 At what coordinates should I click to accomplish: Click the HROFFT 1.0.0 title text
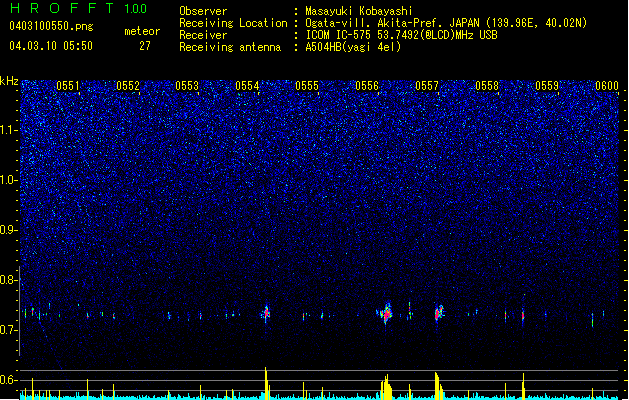[79, 8]
